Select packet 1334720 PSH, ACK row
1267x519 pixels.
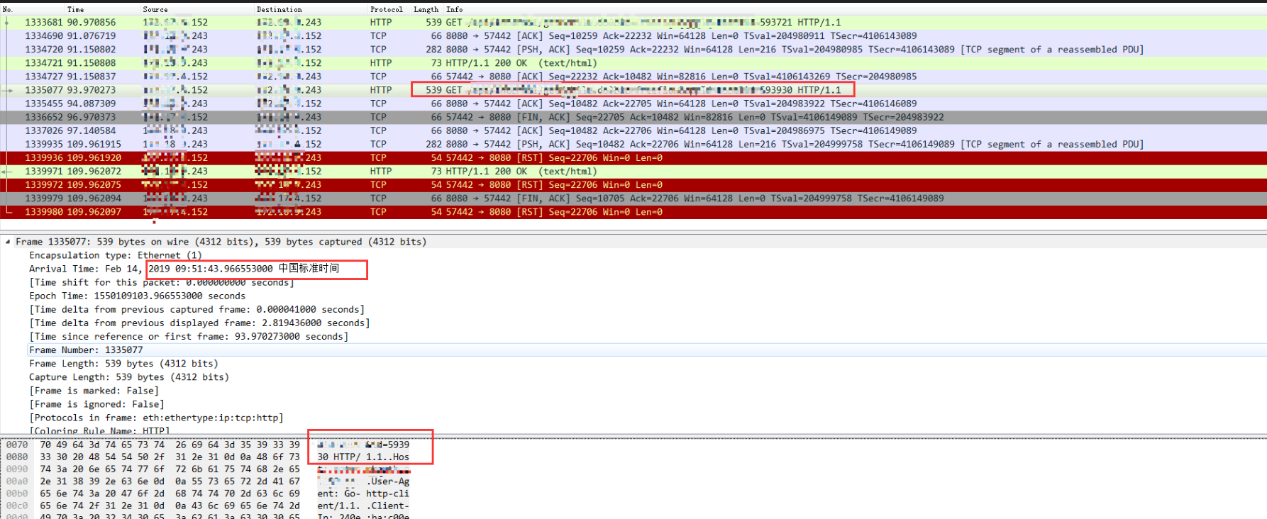[633, 49]
